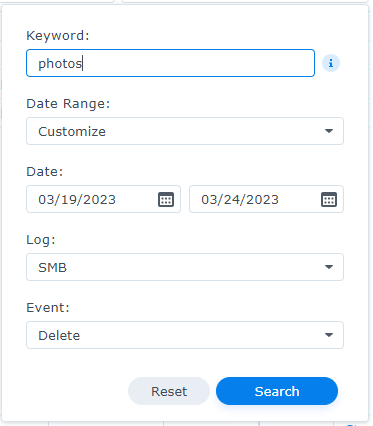The height and width of the screenshot is (426, 373).
Task: Click the Reset button
Action: click(x=169, y=391)
